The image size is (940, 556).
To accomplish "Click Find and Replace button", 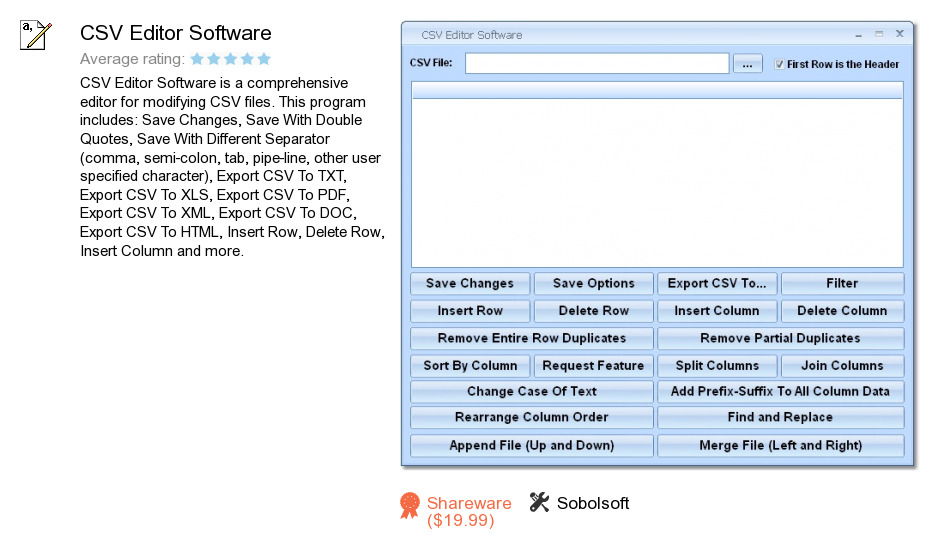I will click(x=781, y=417).
